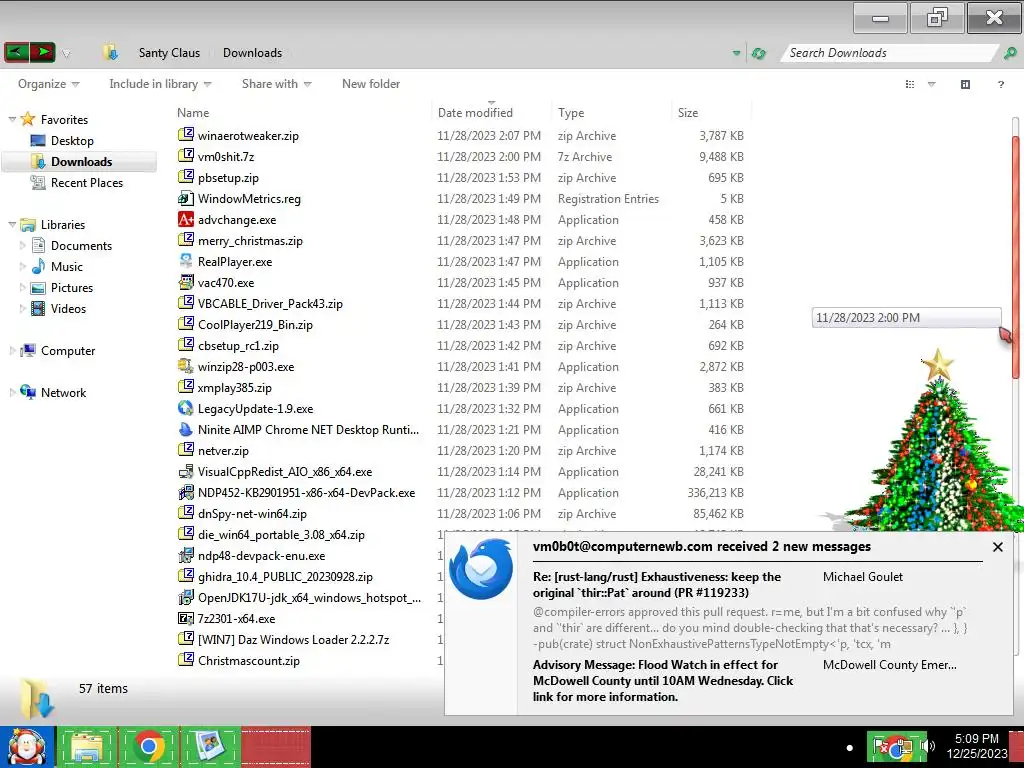This screenshot has height=768, width=1024.
Task: Select the 7z2301-x64.exe icon
Action: click(186, 618)
